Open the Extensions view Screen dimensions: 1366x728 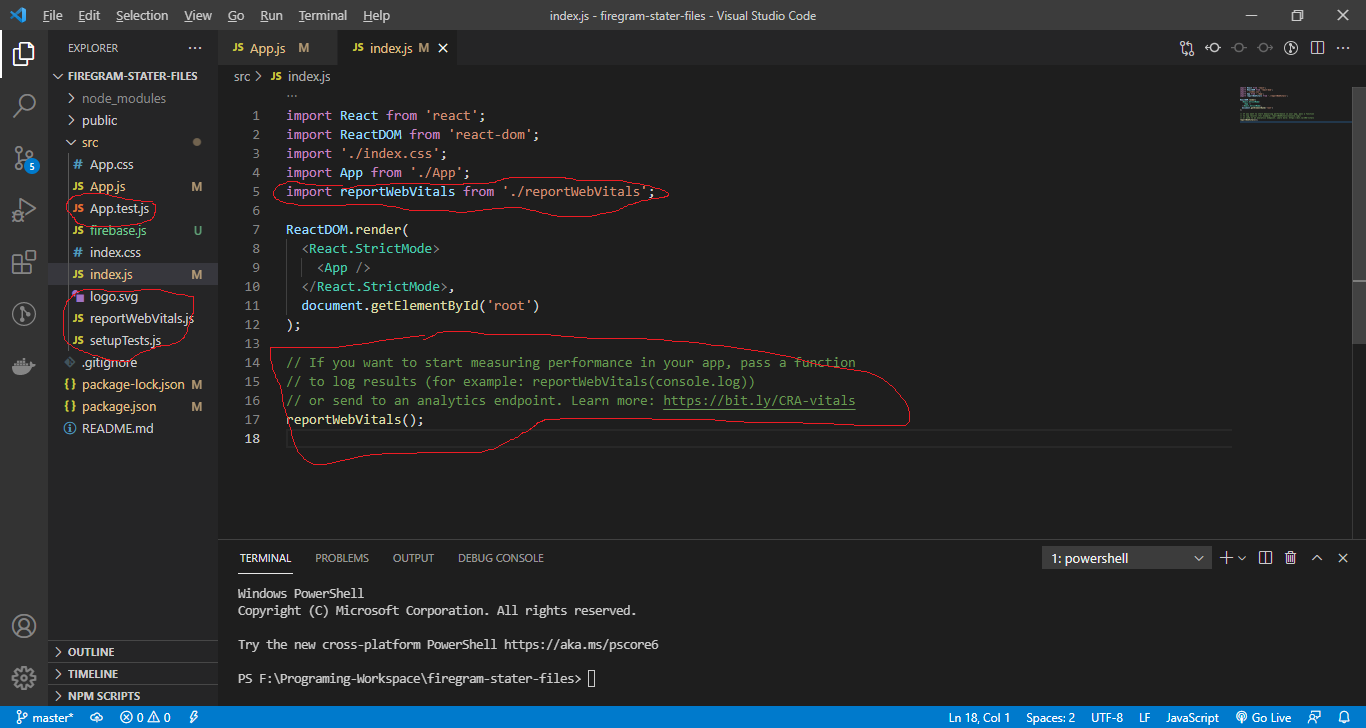24,262
